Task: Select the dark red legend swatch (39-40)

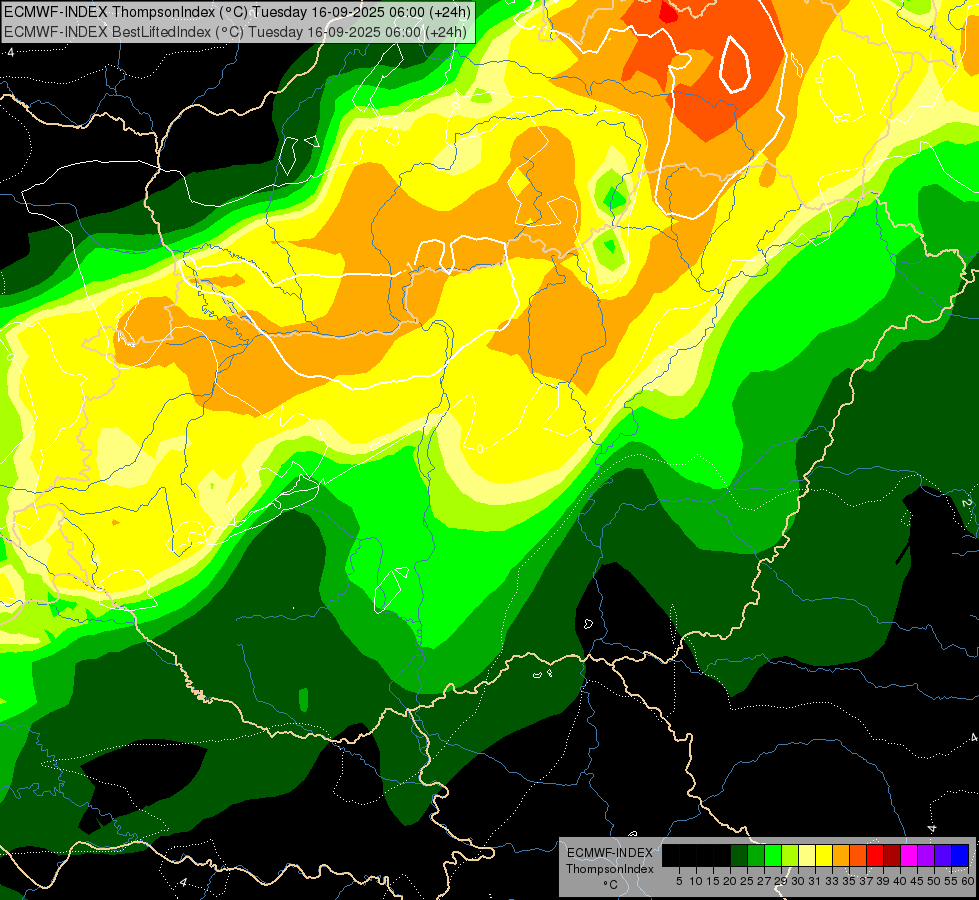Action: 892,855
